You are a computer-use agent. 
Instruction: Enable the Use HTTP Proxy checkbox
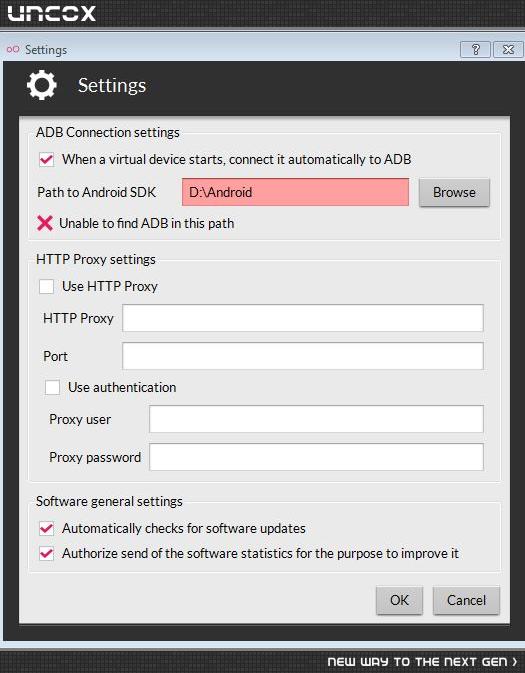coord(46,286)
